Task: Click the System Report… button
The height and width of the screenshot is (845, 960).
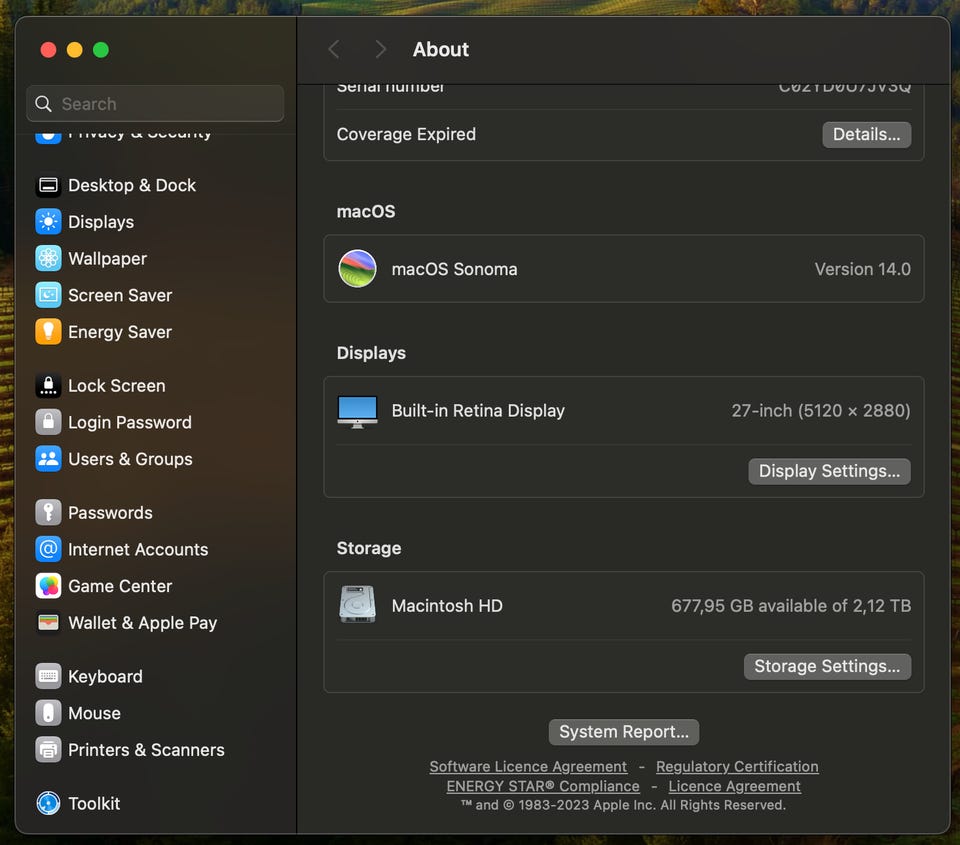Action: (624, 732)
